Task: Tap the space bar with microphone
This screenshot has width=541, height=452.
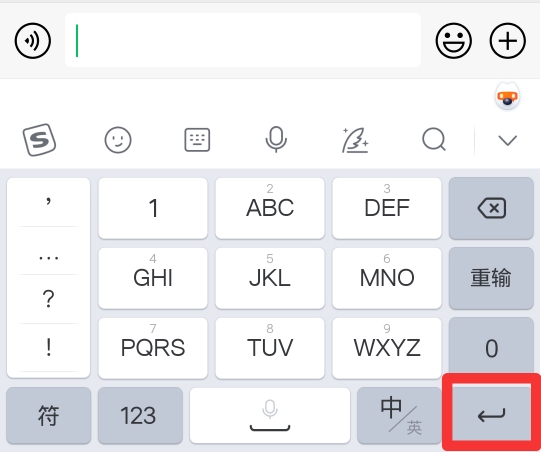Action: tap(270, 415)
